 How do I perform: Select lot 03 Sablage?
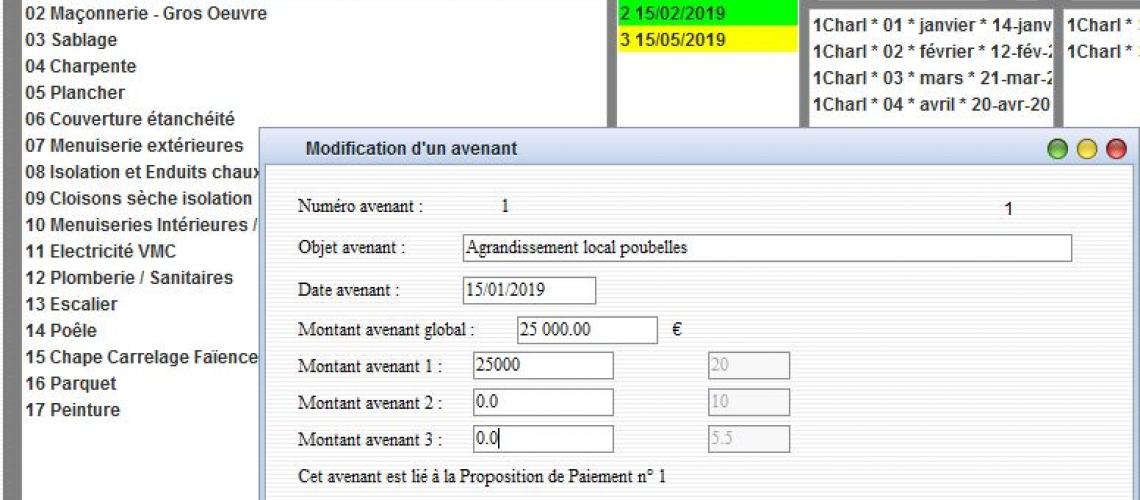71,40
